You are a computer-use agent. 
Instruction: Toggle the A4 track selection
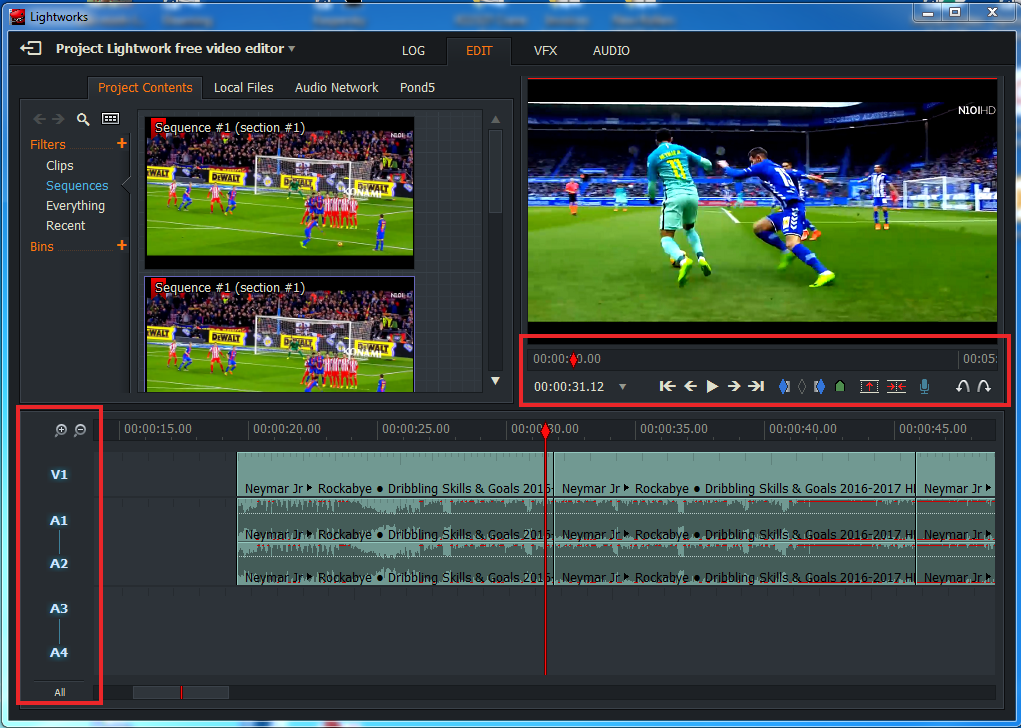pos(59,652)
